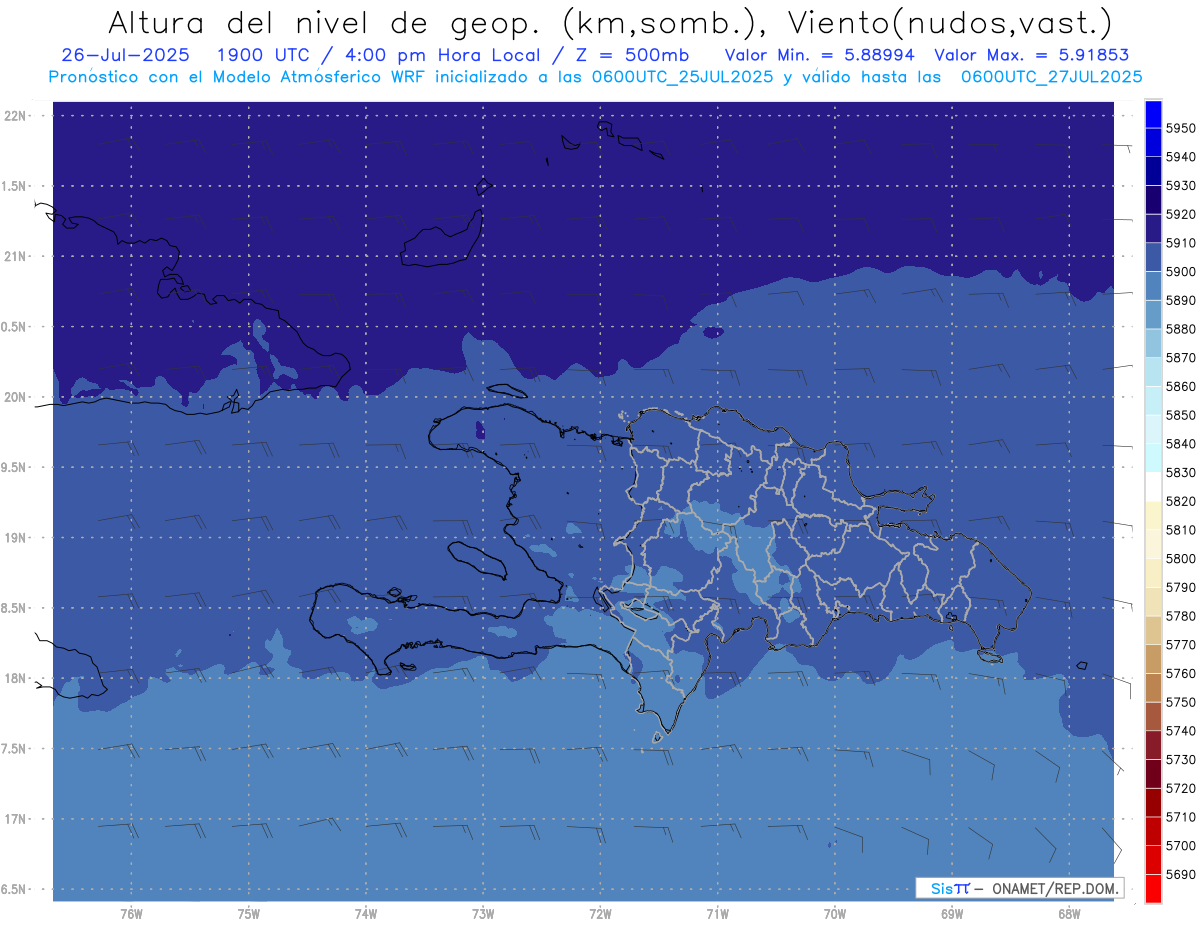Pick the color swatch between 5760 and 5770
This screenshot has width=1200, height=927.
pos(1153,659)
